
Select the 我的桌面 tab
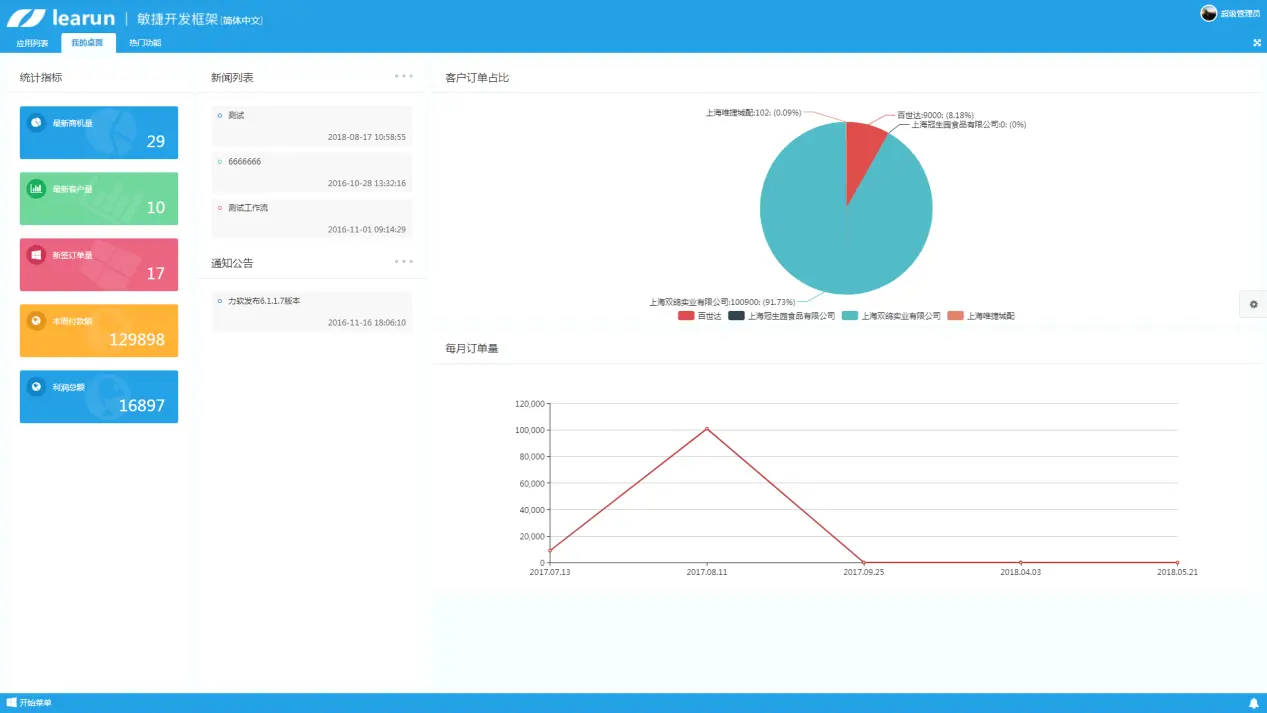[x=87, y=43]
